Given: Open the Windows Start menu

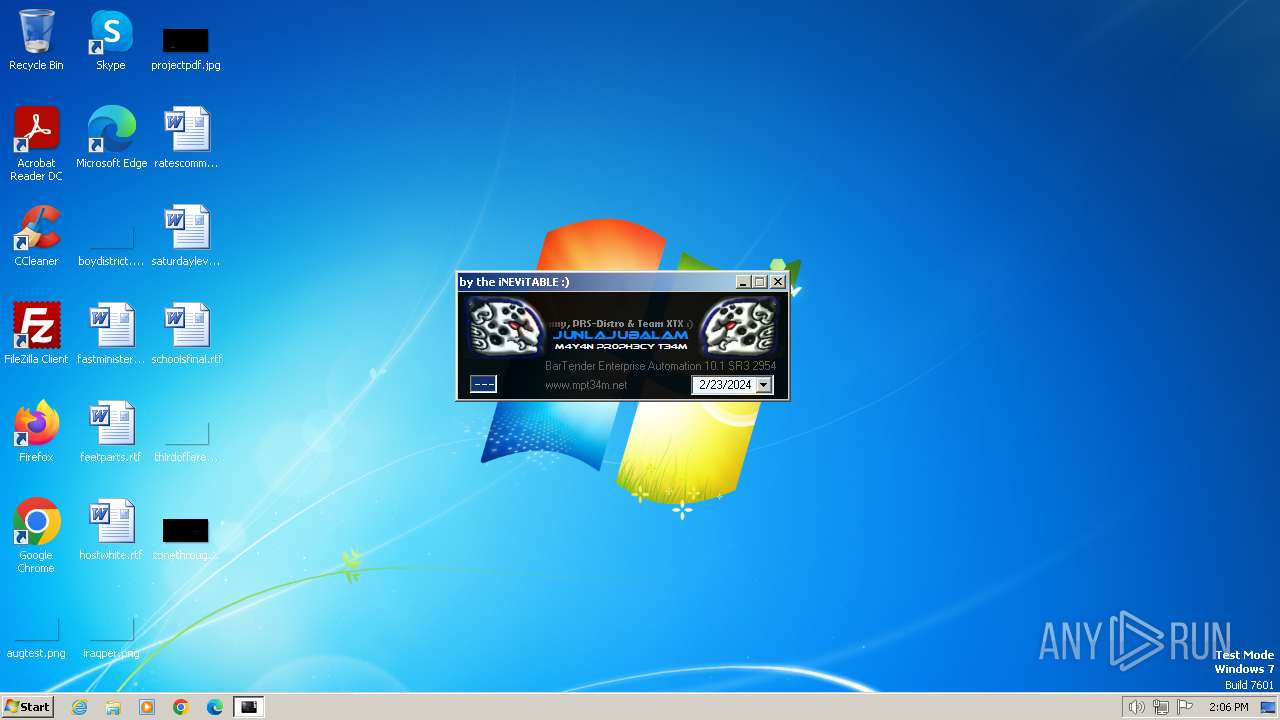Looking at the screenshot, I should pos(27,707).
